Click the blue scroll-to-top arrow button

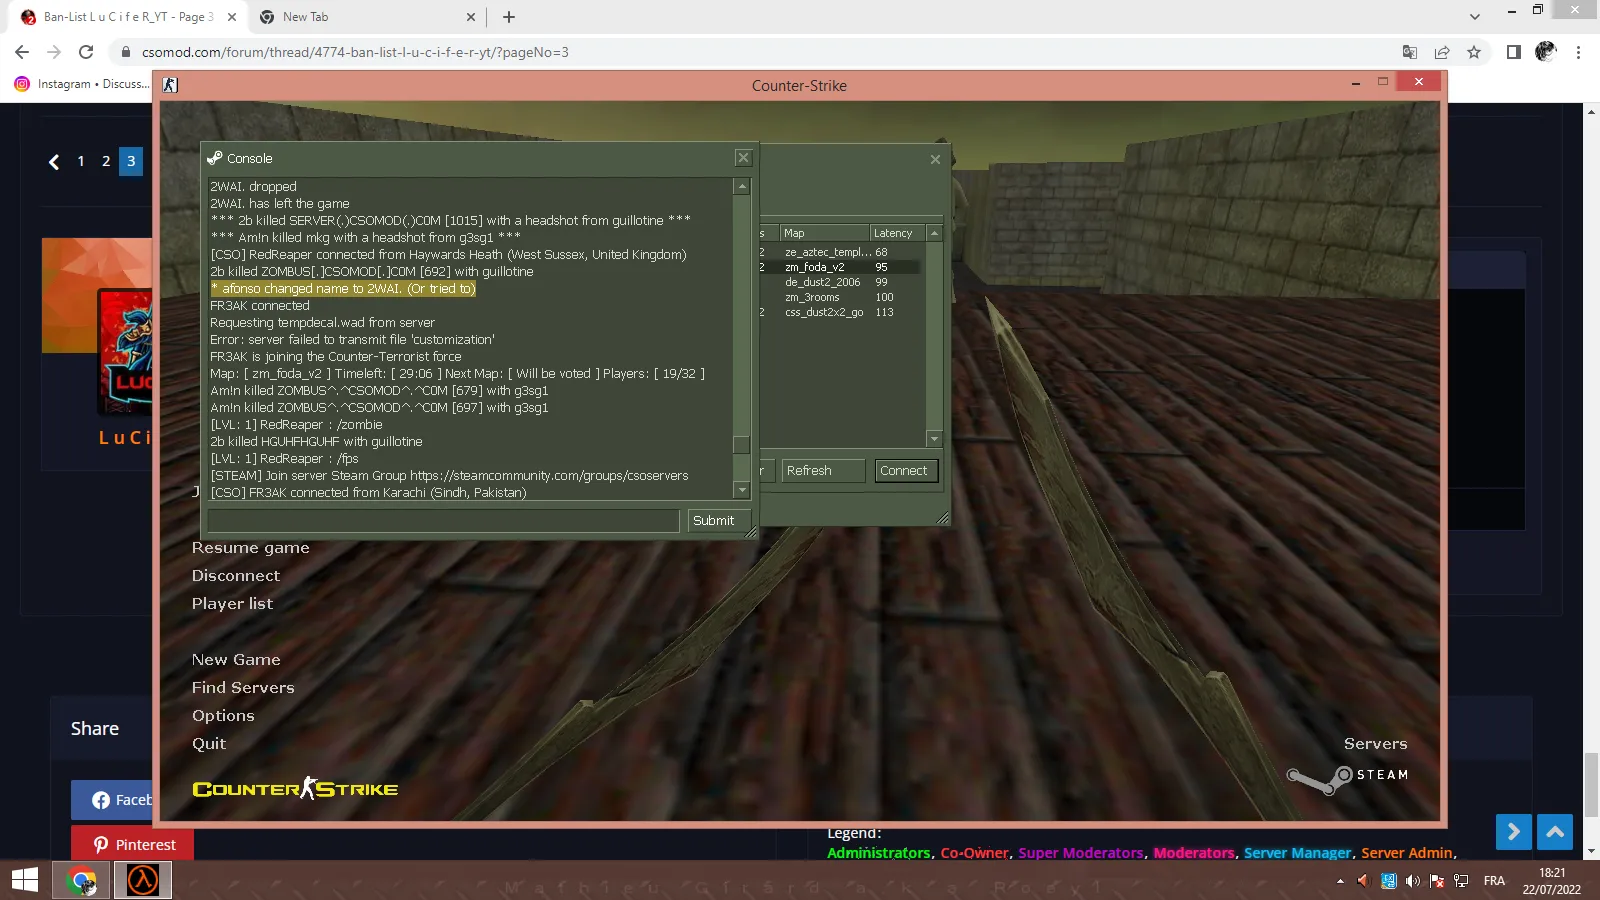pyautogui.click(x=1555, y=831)
